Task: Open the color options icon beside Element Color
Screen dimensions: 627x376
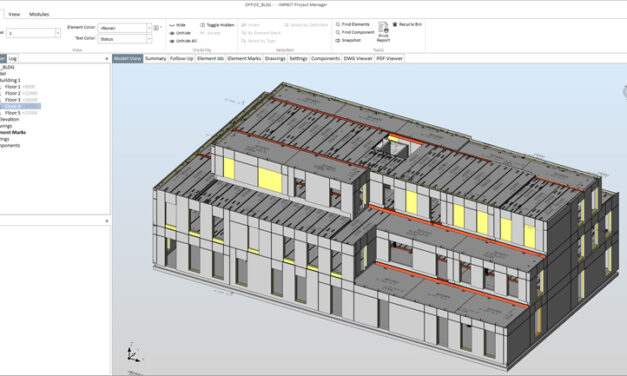Action: [x=157, y=28]
